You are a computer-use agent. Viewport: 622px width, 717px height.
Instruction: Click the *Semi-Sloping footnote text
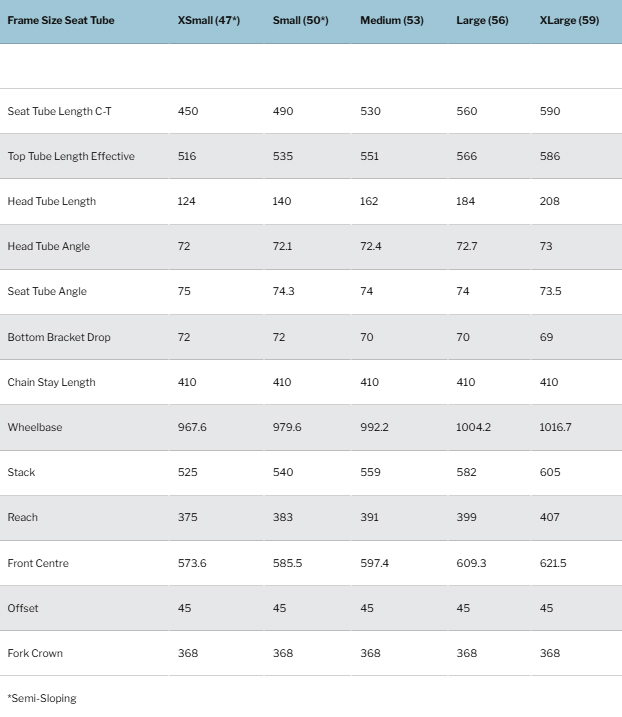(42, 698)
